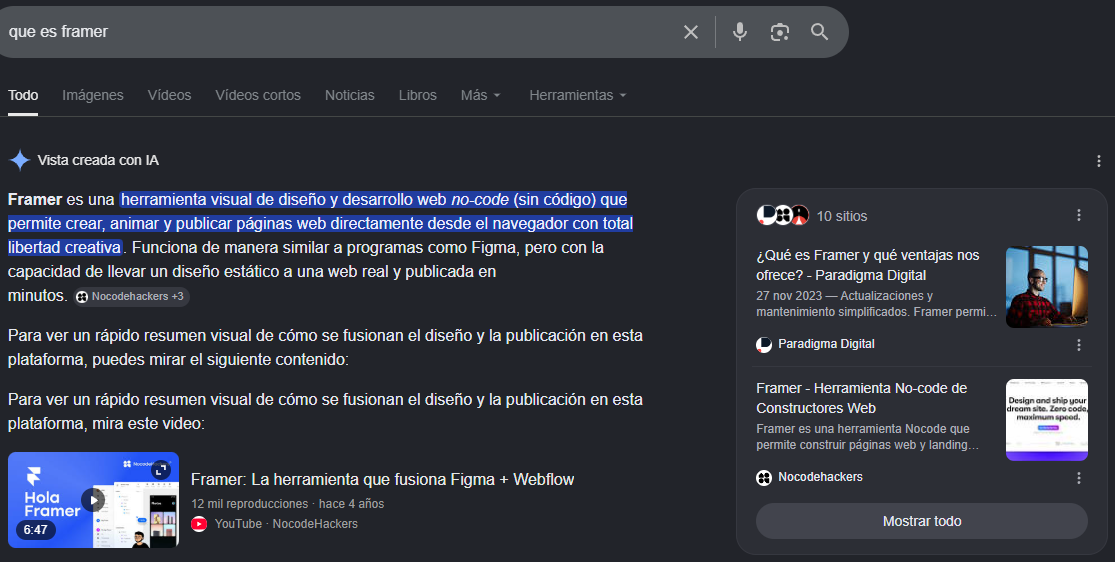Open '¿Qué es Framer y qué ventajas' article
This screenshot has height=562, width=1115.
point(868,265)
